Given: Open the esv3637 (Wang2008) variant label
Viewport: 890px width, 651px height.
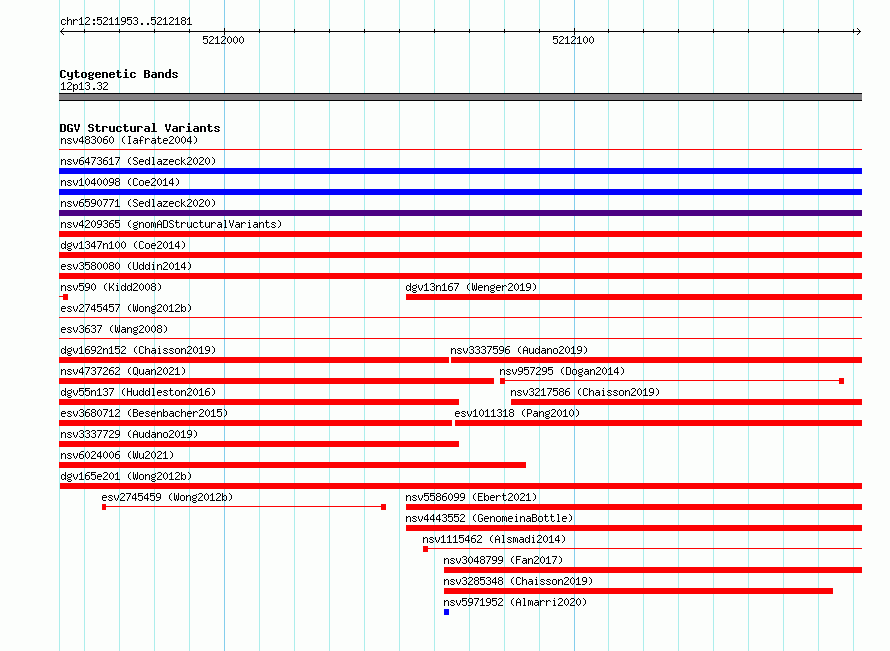Looking at the screenshot, I should coord(114,329).
